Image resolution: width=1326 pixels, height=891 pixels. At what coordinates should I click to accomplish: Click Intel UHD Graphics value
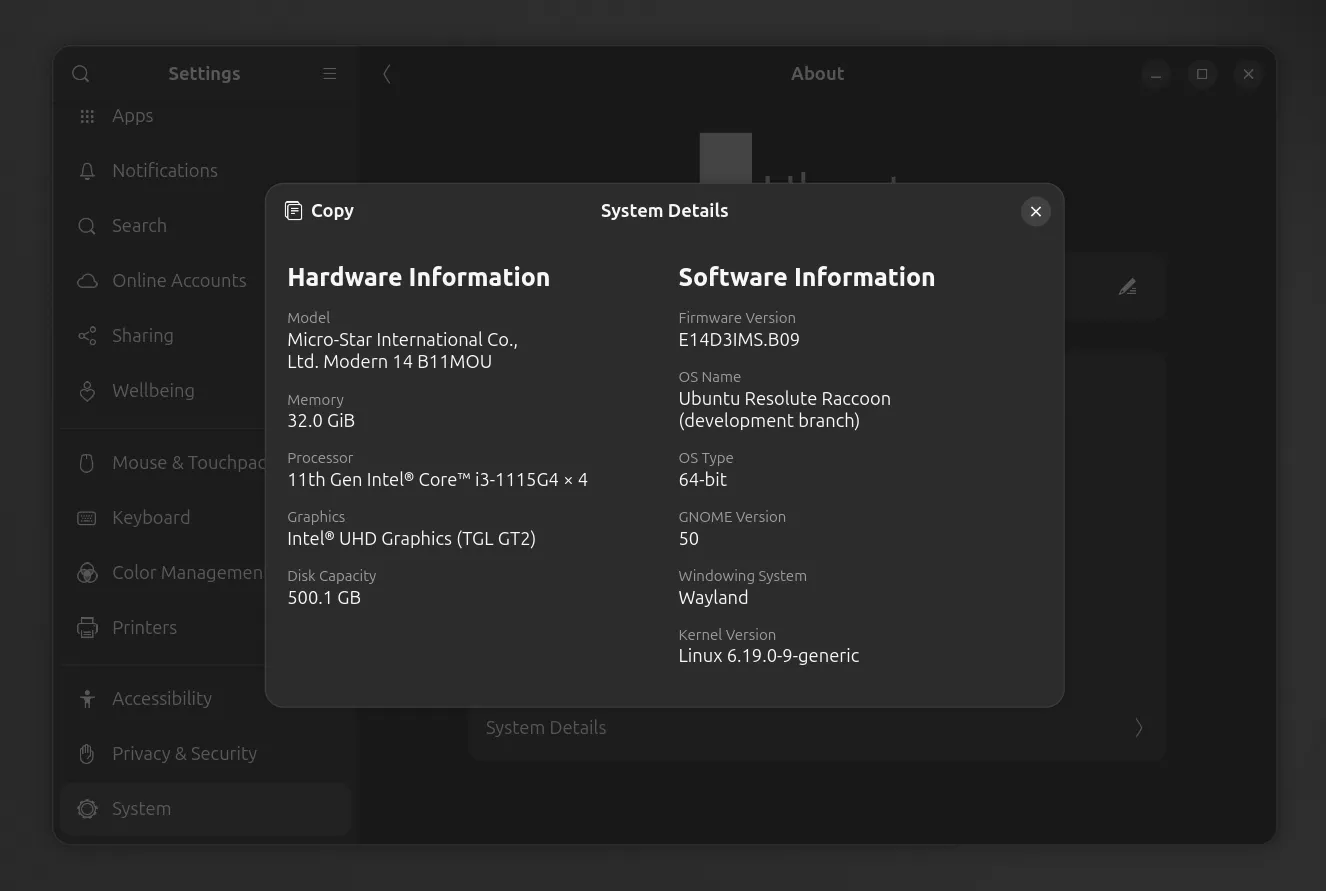click(x=411, y=539)
